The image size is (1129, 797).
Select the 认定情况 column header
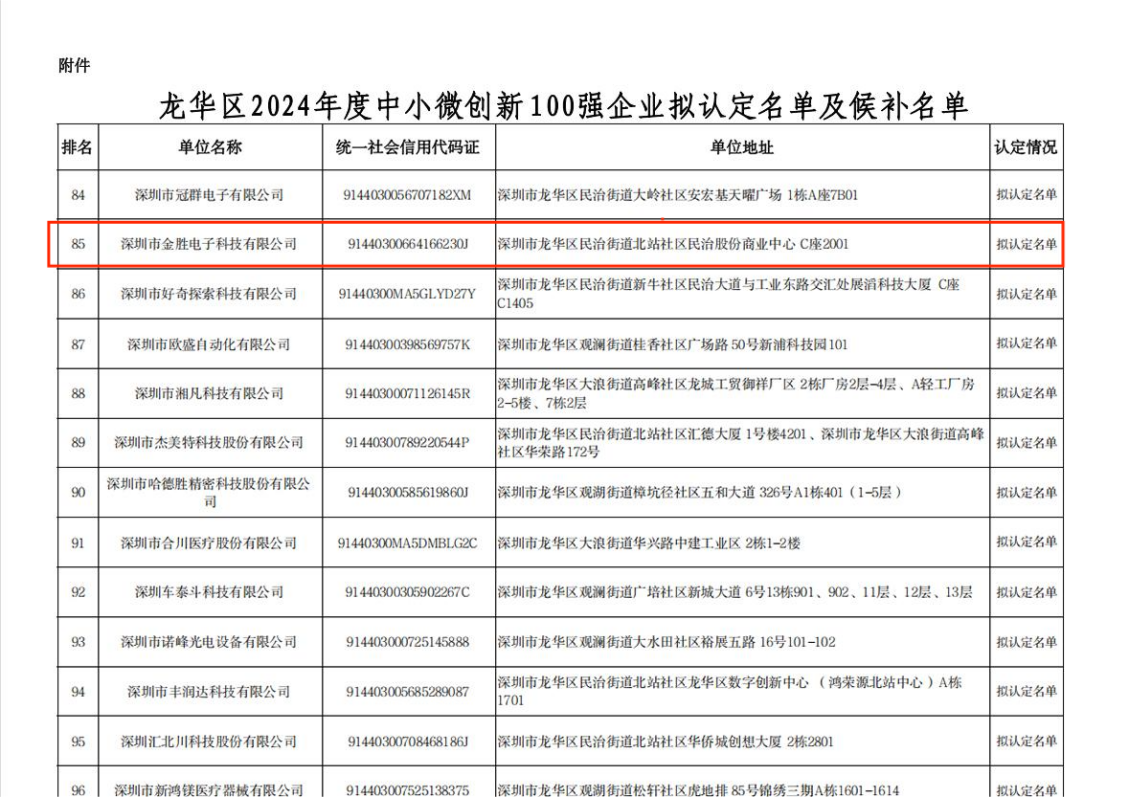tap(1025, 147)
